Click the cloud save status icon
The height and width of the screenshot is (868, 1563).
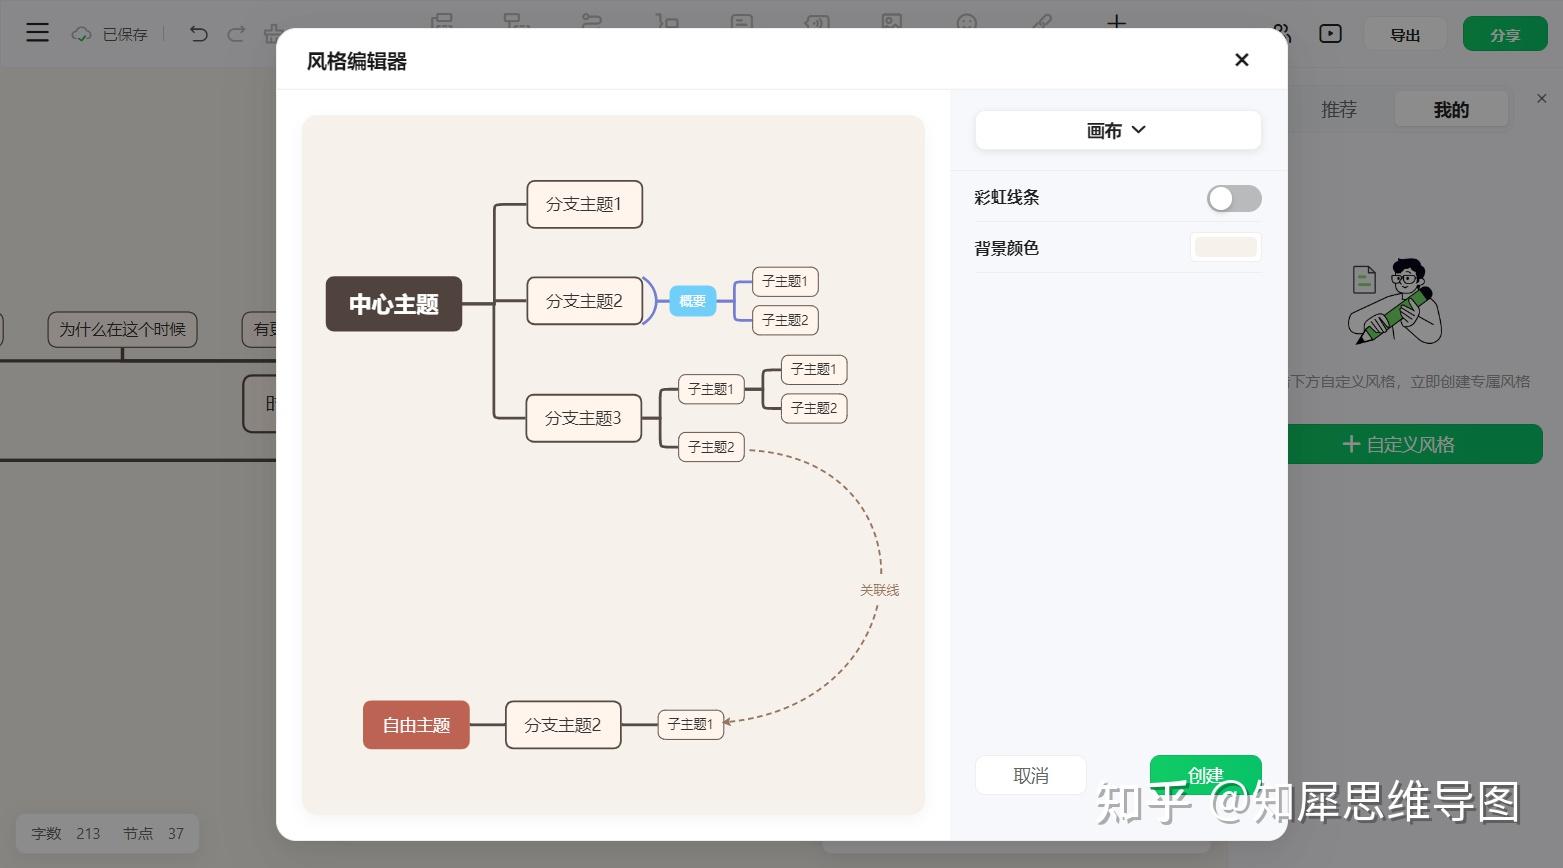[x=80, y=33]
